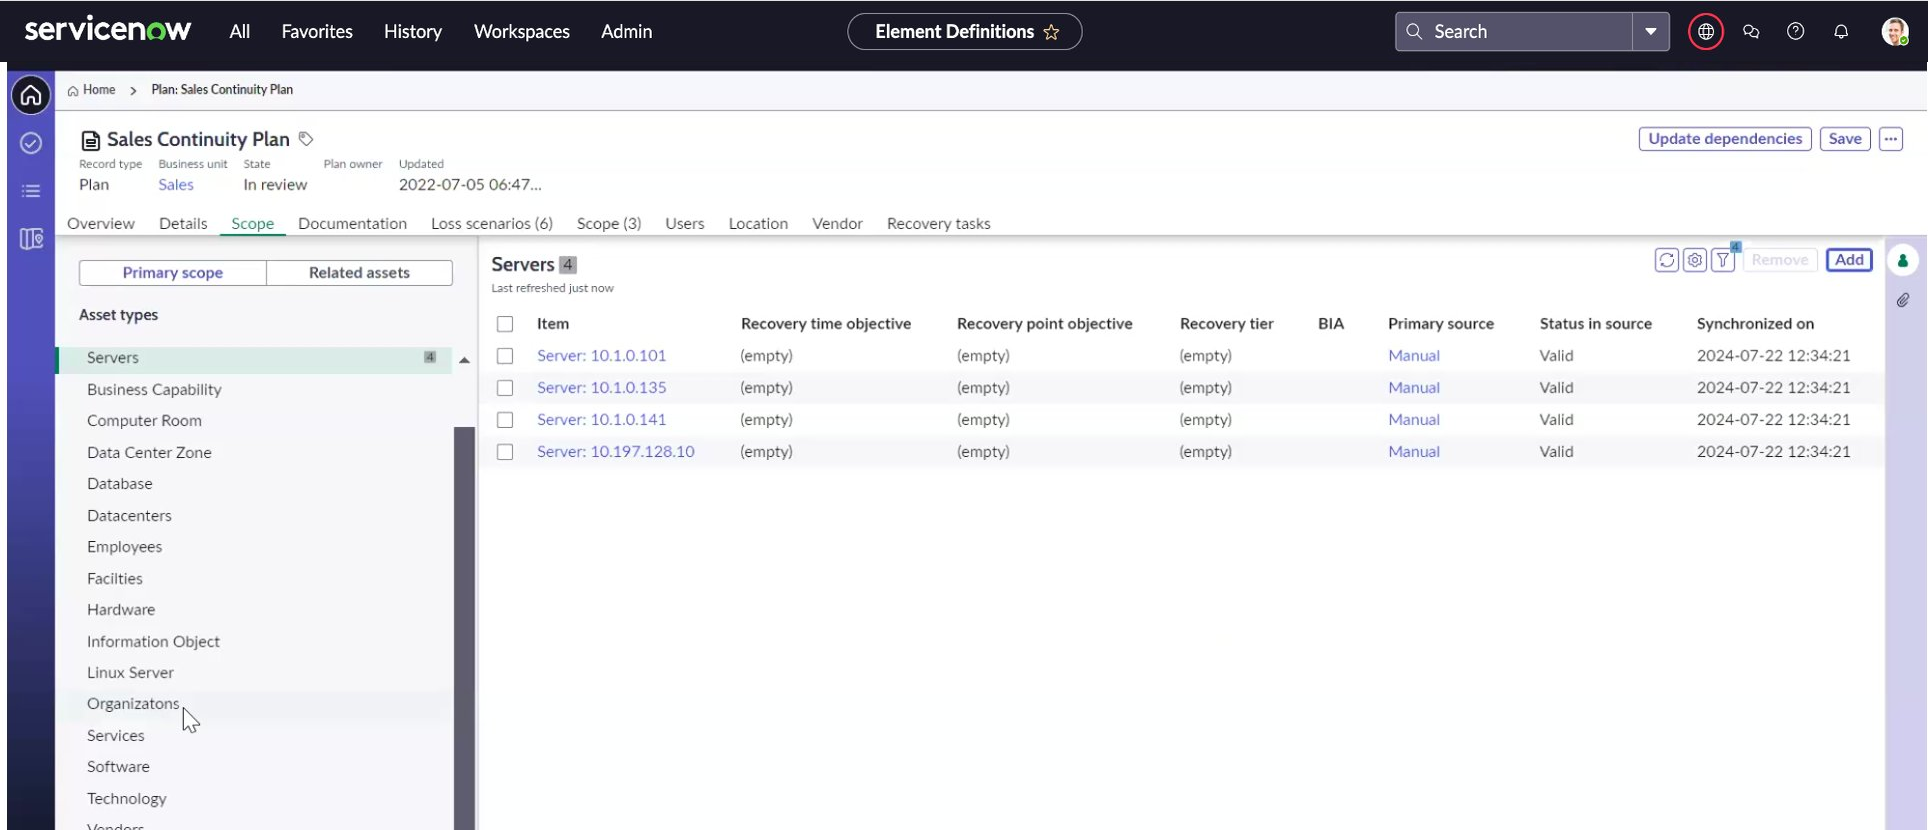Switch to the Location tab
The width and height of the screenshot is (1928, 830).
[758, 224]
